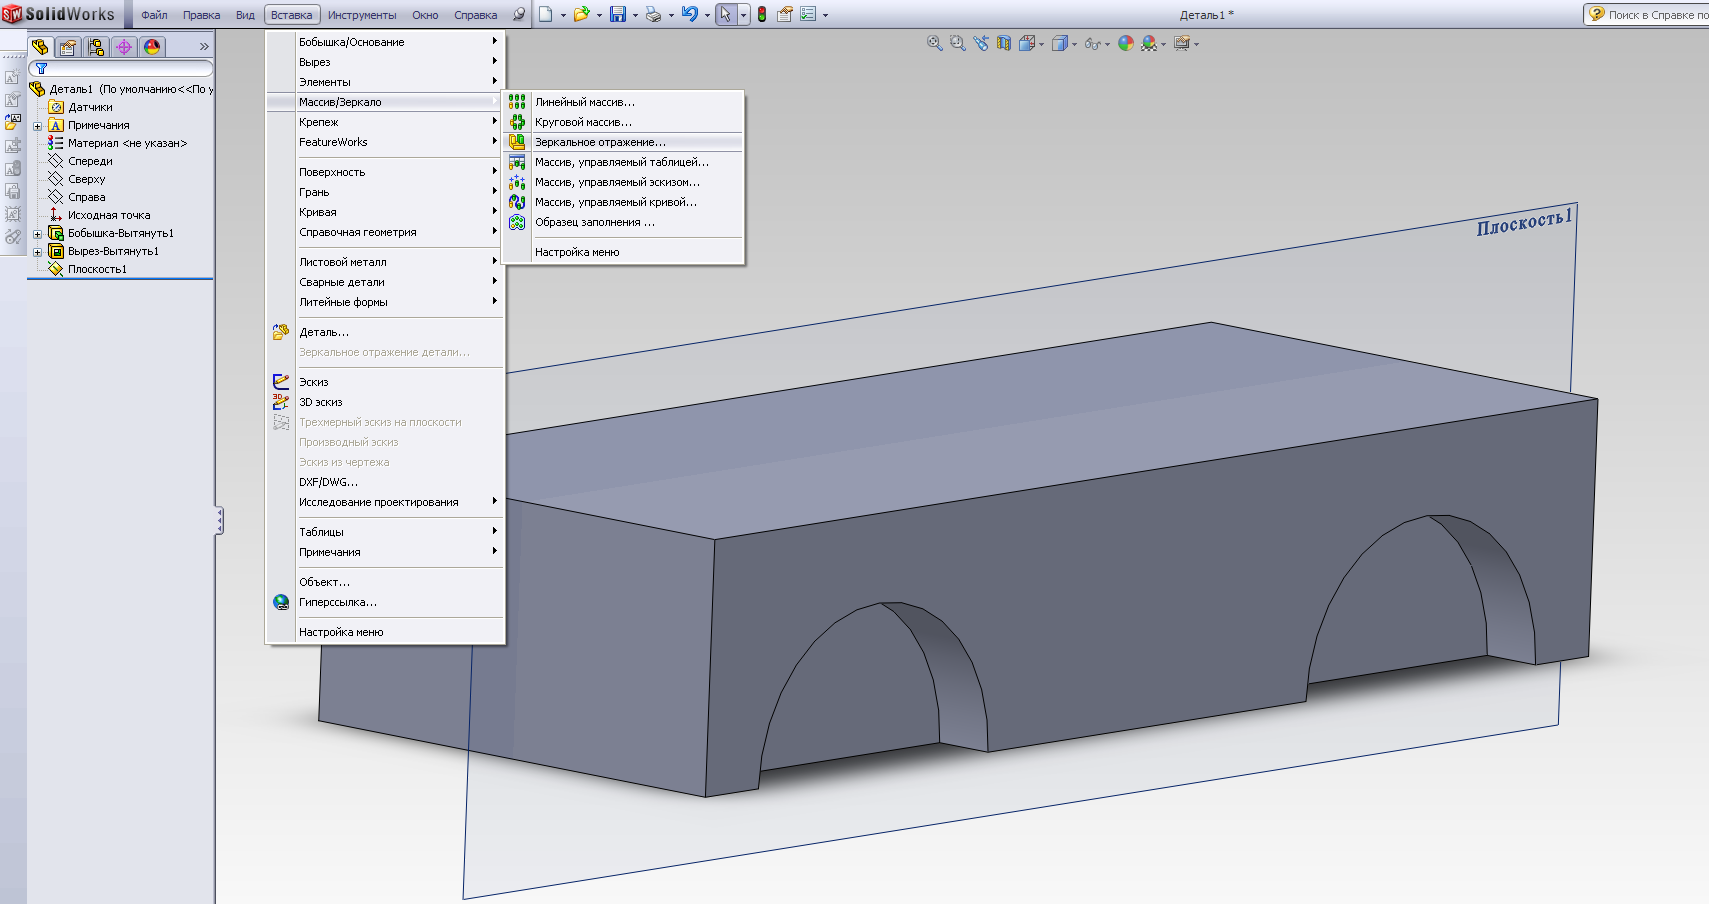Click the Save floppy disk icon
Image resolution: width=1709 pixels, height=904 pixels.
[x=618, y=15]
